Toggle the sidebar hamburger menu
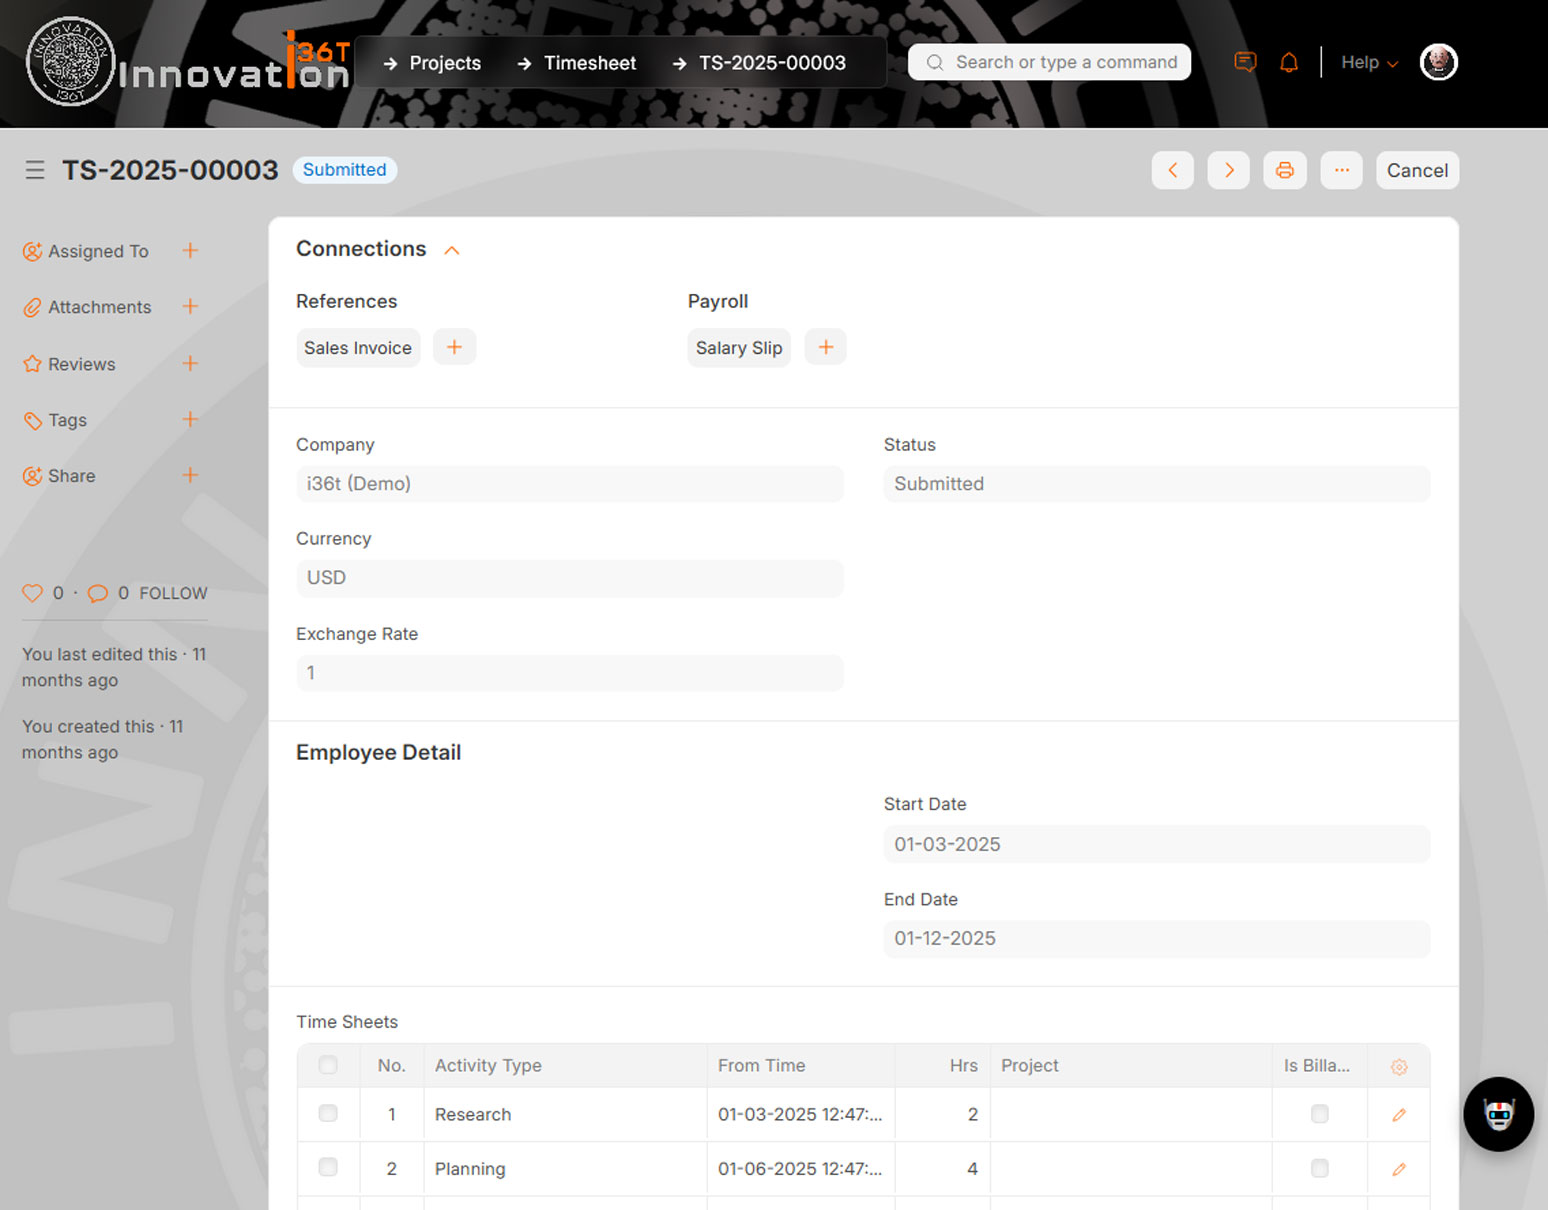 35,170
